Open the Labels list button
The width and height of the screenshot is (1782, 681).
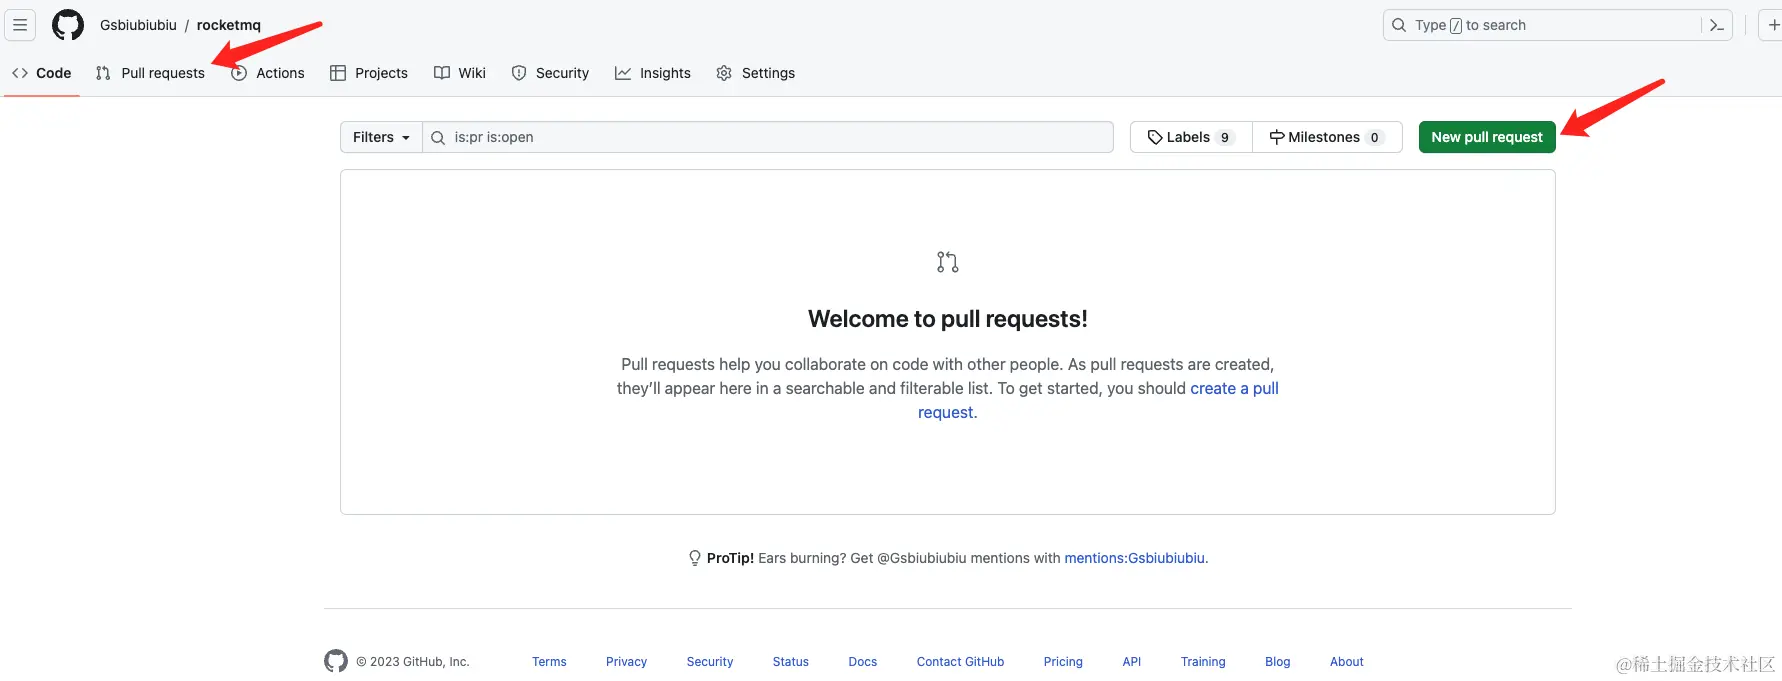click(1191, 137)
